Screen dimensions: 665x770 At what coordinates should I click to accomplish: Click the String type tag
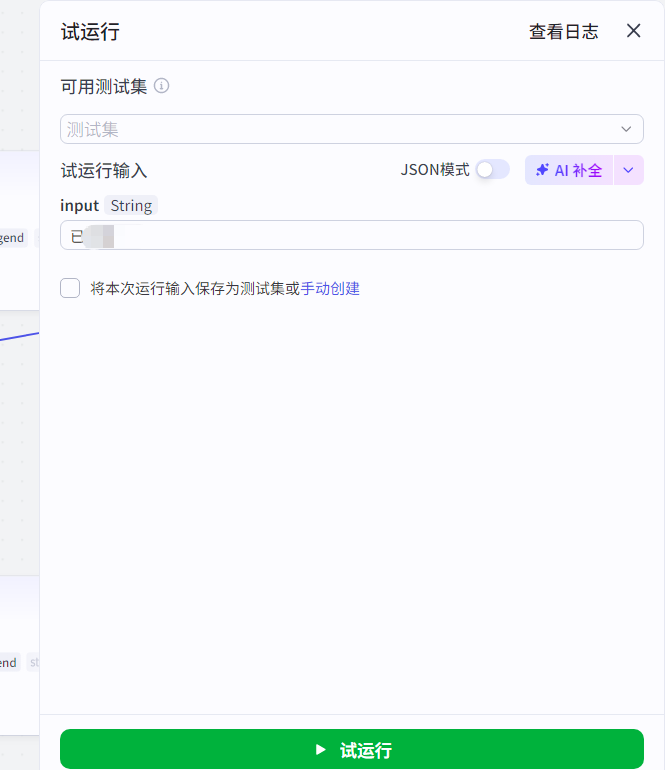pyautogui.click(x=131, y=206)
